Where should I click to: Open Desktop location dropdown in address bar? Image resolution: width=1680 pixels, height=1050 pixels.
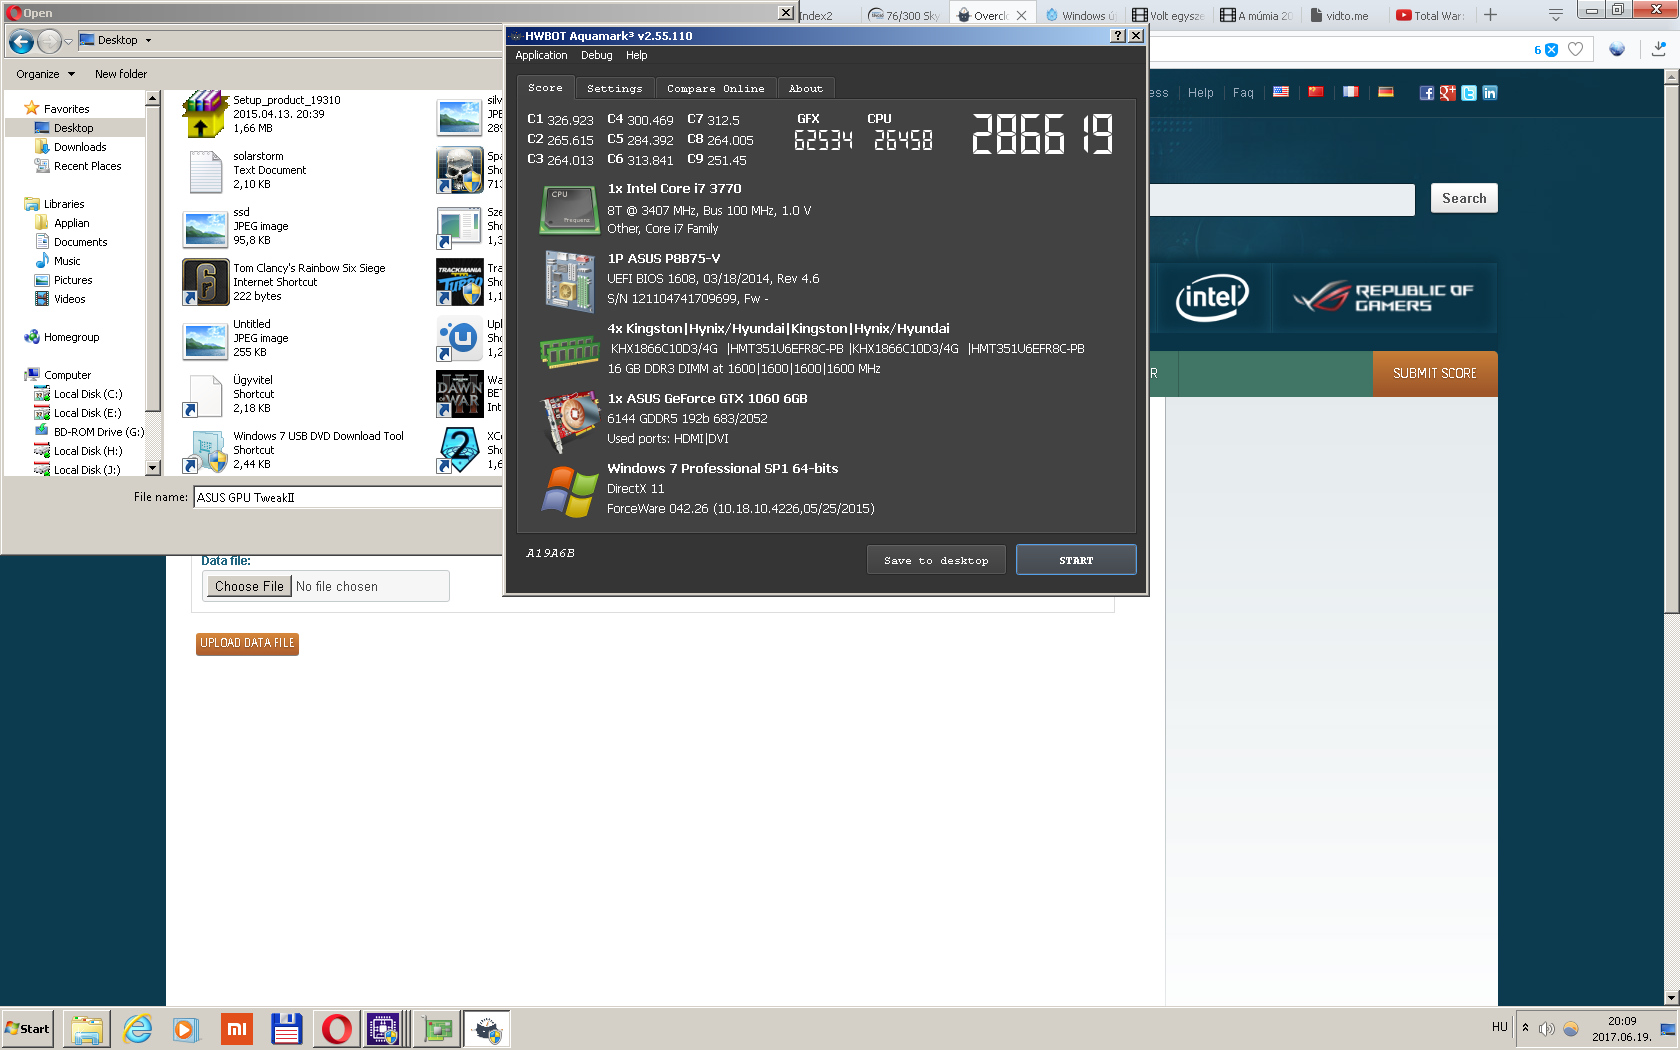(148, 41)
